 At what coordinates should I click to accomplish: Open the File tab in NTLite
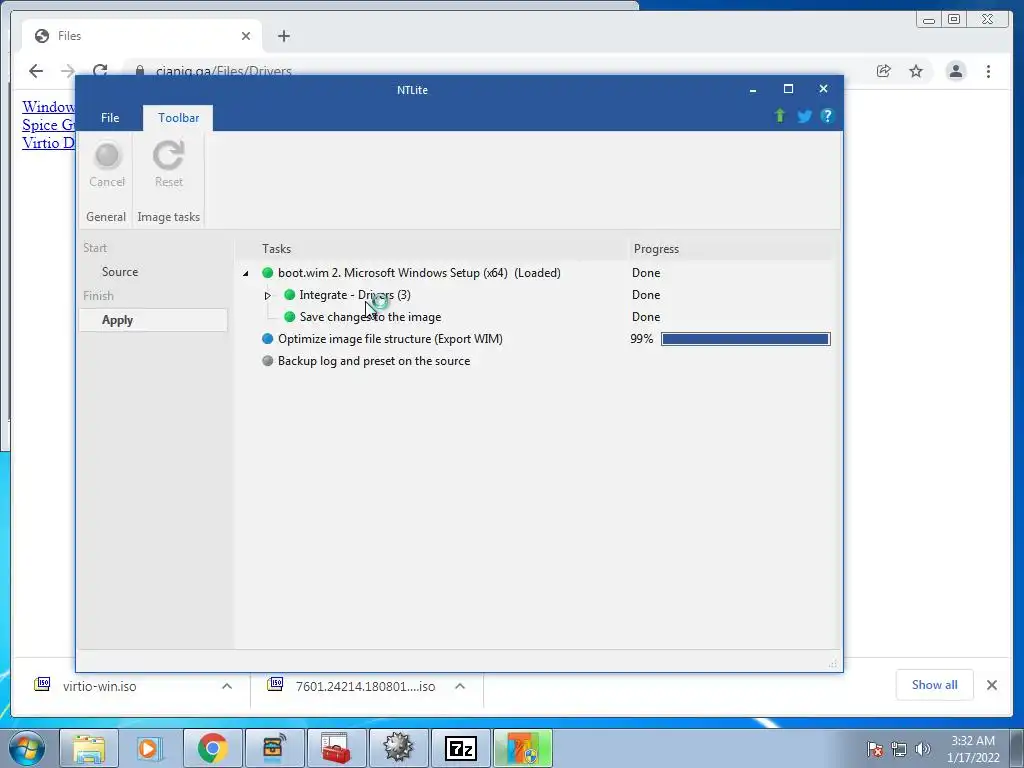[110, 118]
